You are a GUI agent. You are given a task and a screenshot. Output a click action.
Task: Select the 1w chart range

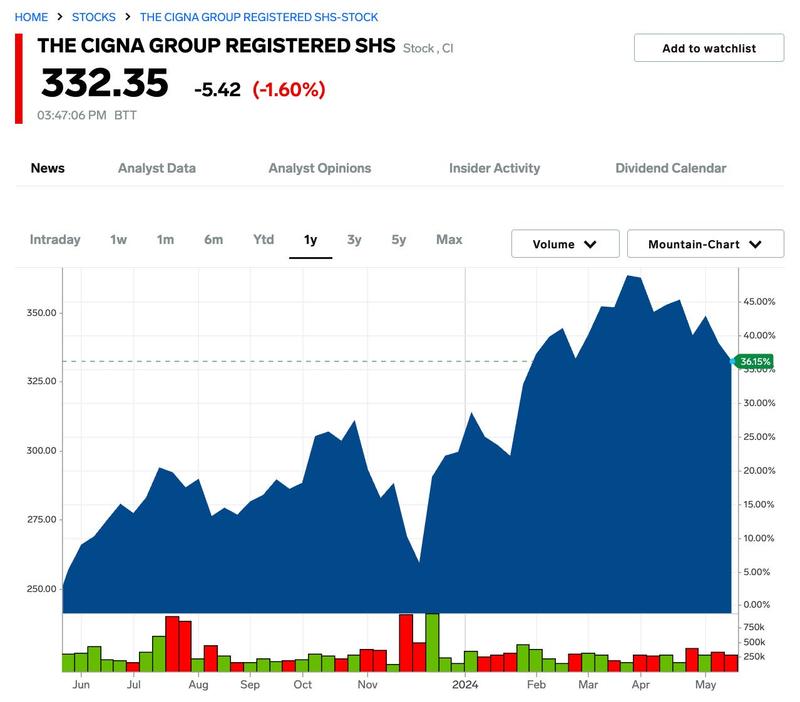118,240
